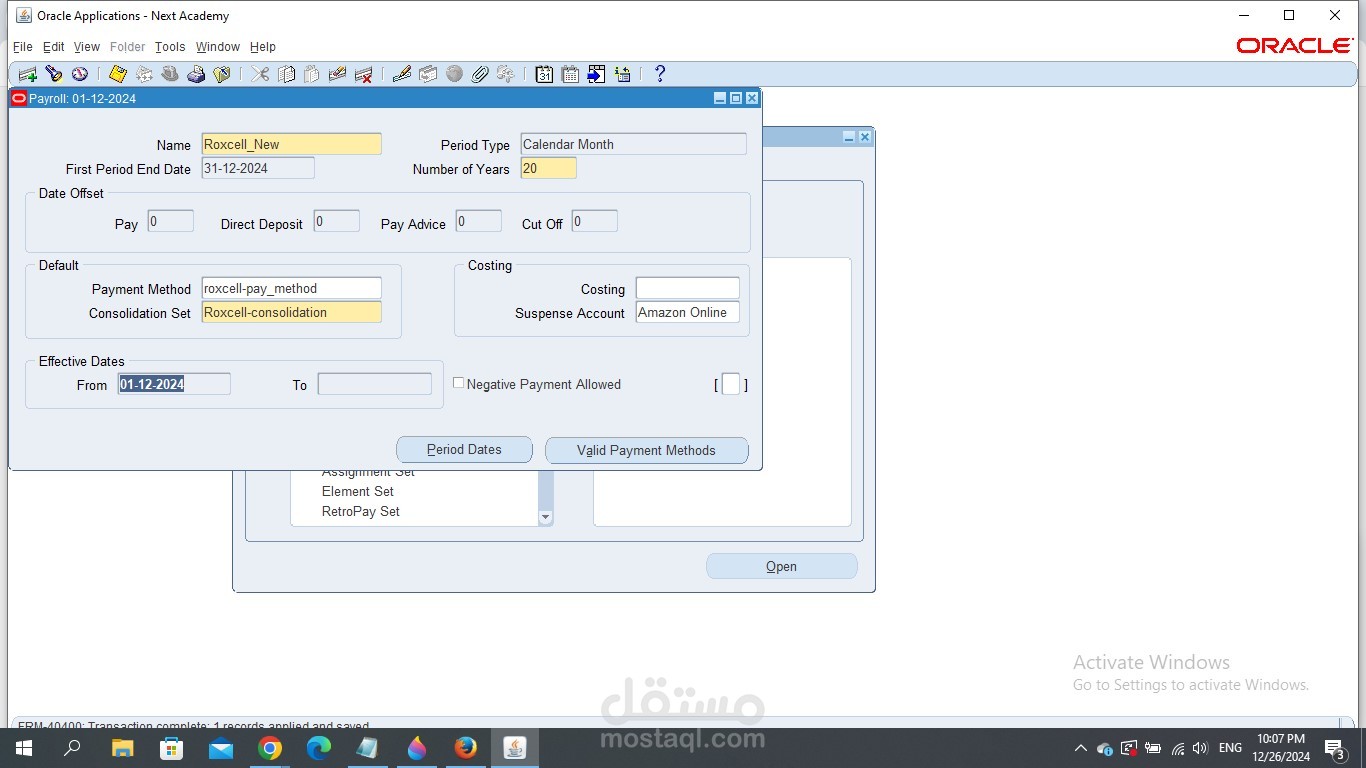Click the Save diskette toolbar icon
This screenshot has width=1366, height=768.
click(x=118, y=74)
